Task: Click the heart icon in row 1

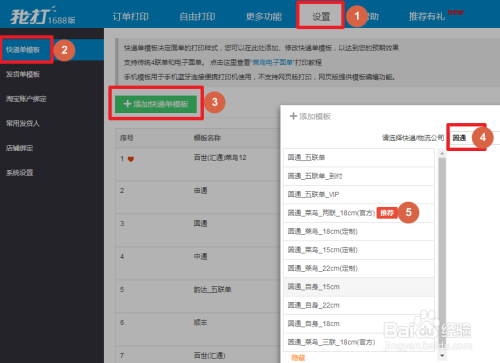Action: [131, 159]
